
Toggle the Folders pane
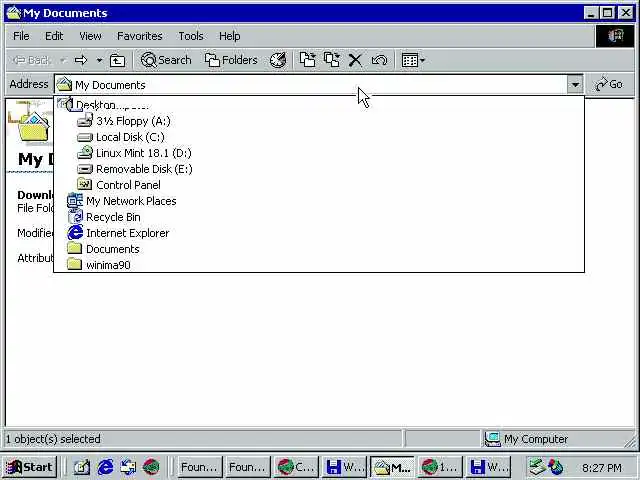coord(231,60)
